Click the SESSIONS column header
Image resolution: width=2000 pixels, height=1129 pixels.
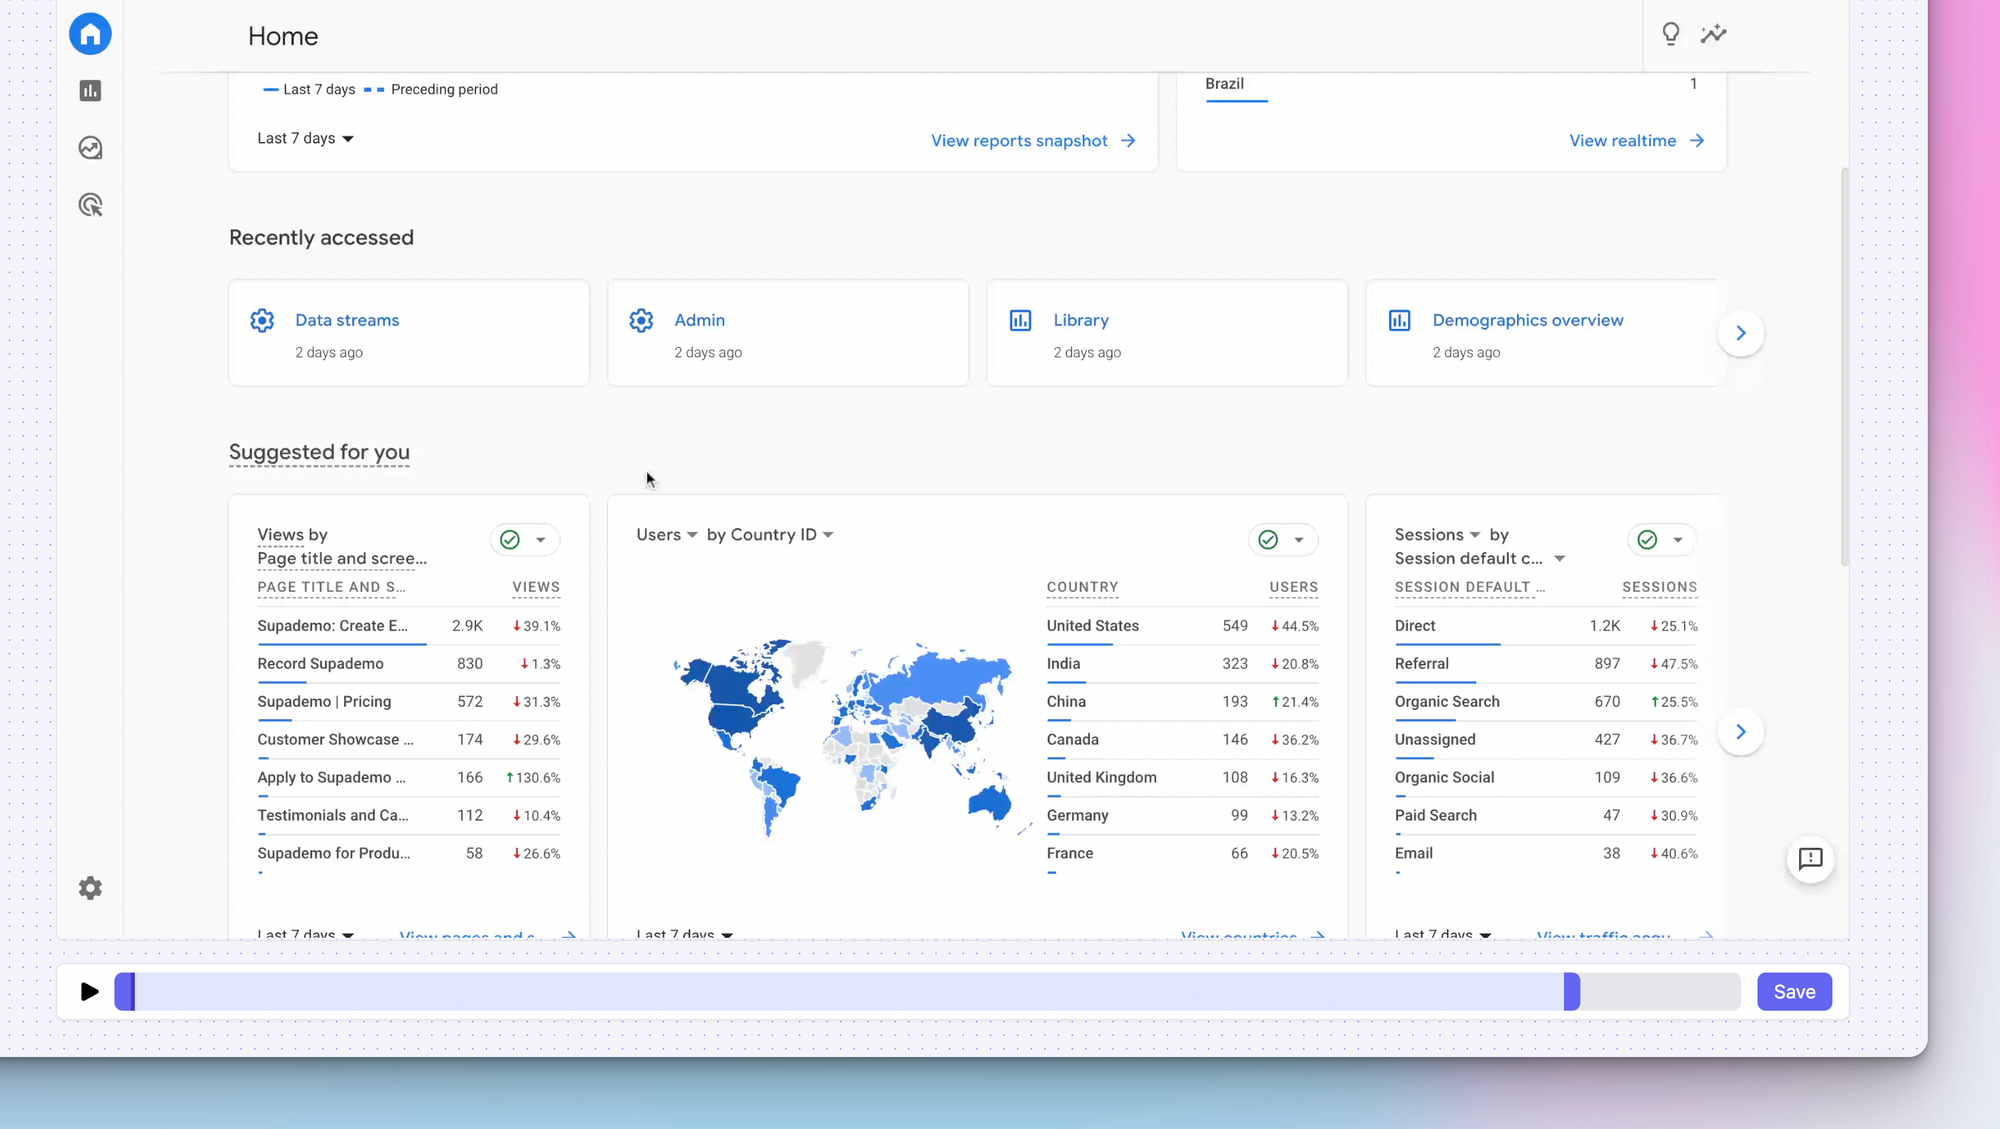point(1659,587)
